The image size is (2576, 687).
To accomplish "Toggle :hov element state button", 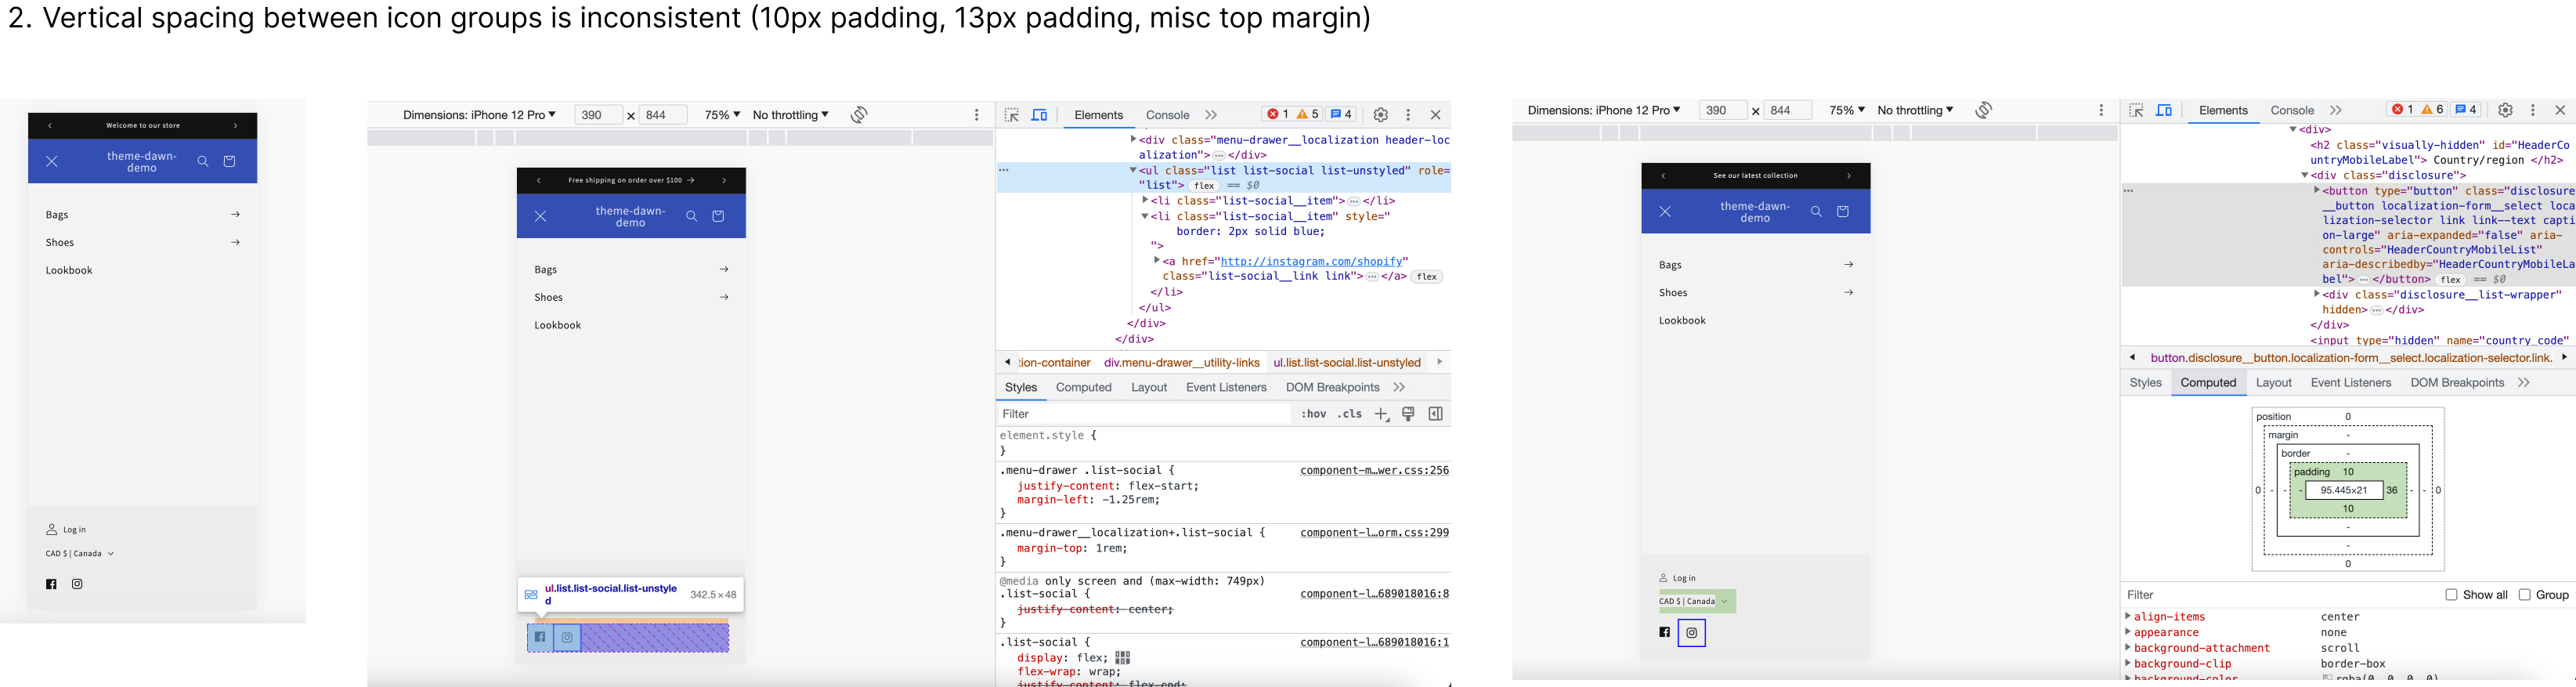I will click(x=1314, y=414).
